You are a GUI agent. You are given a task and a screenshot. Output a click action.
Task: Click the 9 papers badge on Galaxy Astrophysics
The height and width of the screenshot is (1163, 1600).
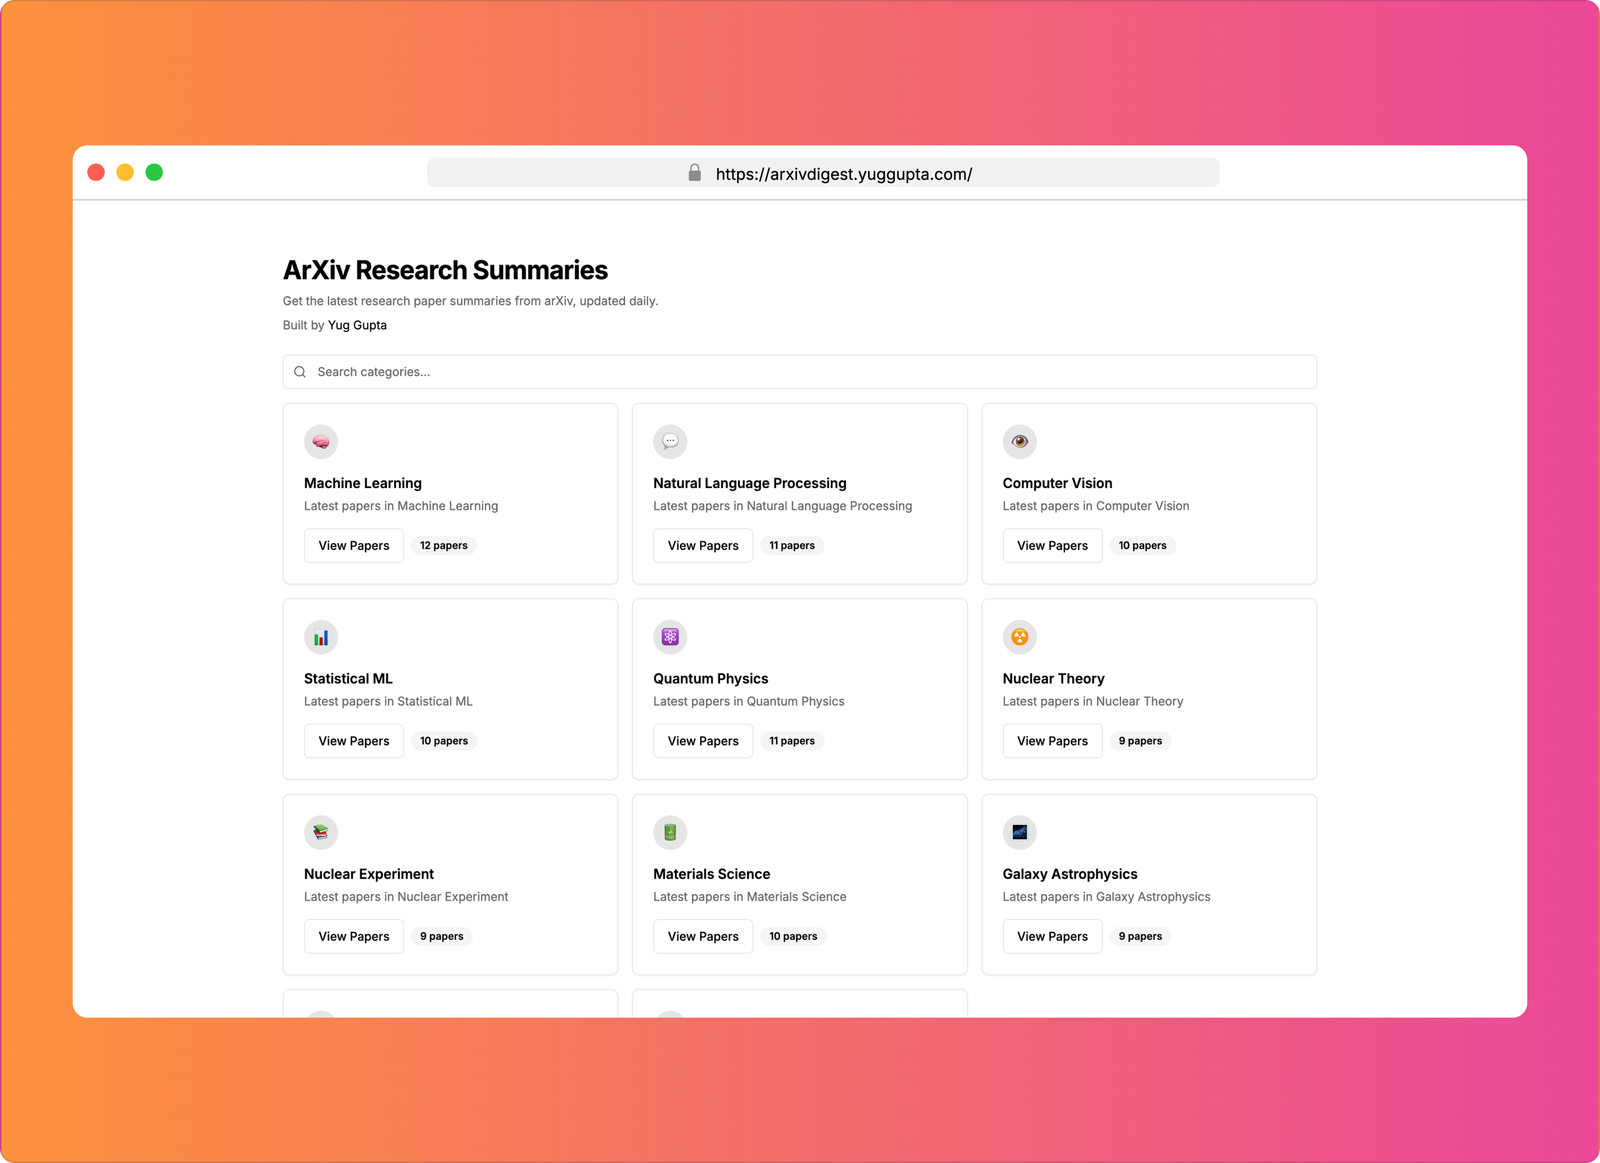point(1140,937)
